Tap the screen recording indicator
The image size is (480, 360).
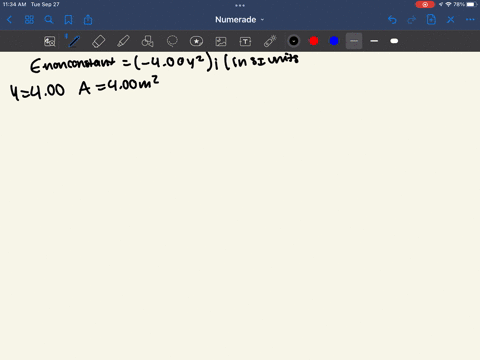coord(425,5)
